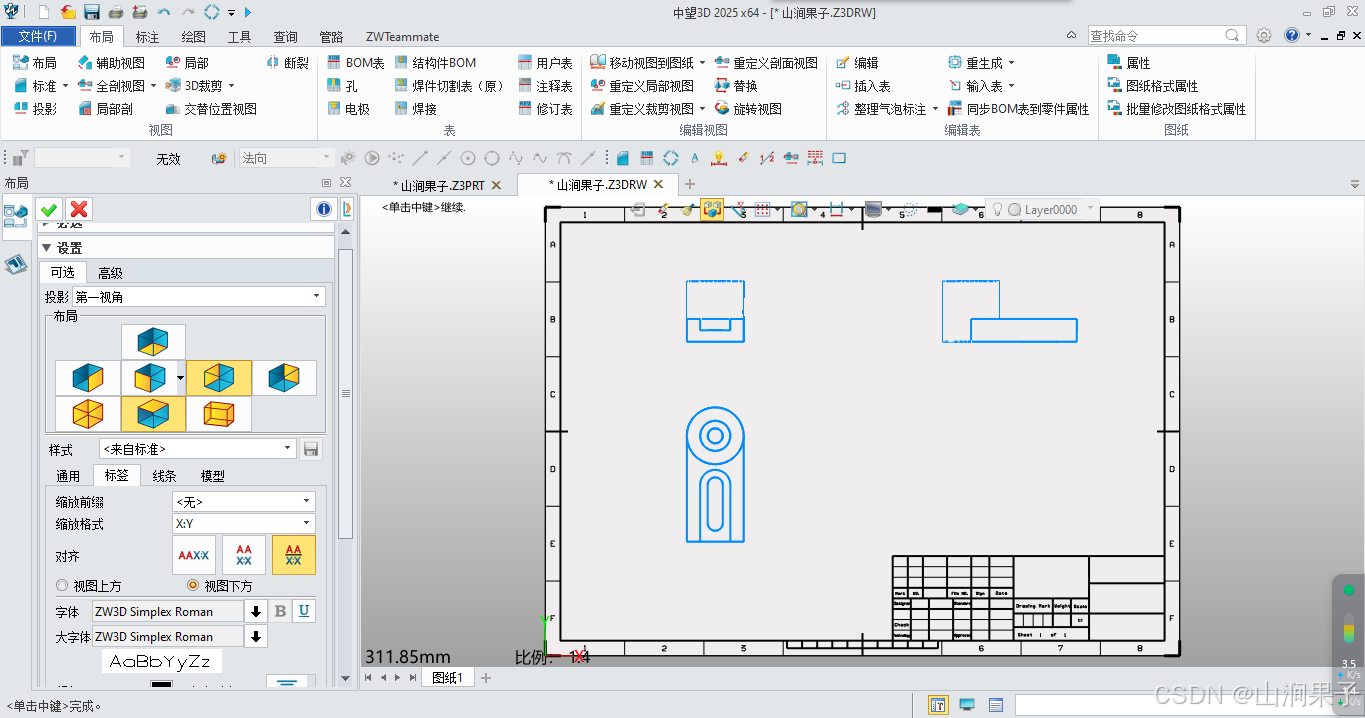The image size is (1365, 718).
Task: Click the 属性 button in 图纸 group
Action: coord(1129,62)
